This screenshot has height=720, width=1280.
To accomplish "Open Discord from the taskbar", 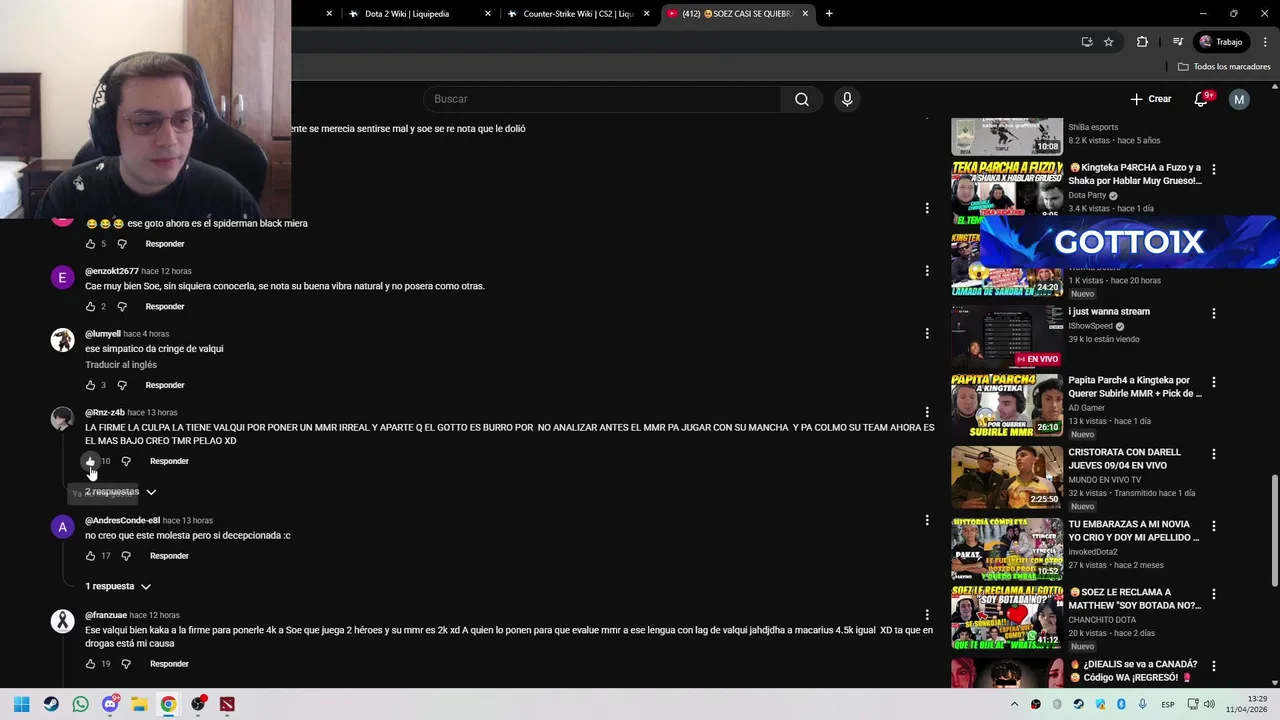I will tap(110, 704).
